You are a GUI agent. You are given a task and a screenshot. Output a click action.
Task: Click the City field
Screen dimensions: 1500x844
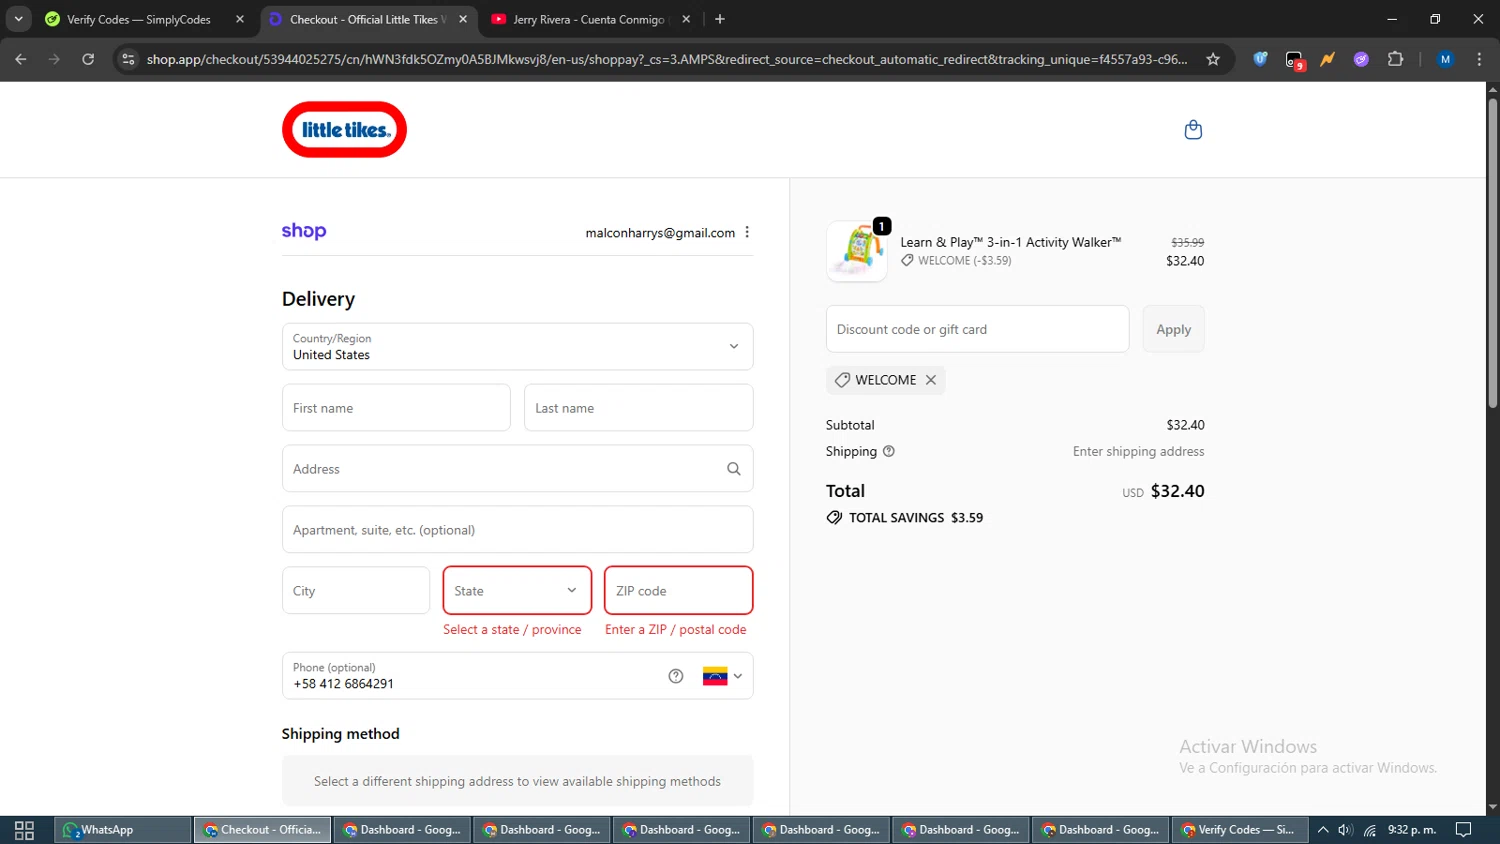pos(356,590)
